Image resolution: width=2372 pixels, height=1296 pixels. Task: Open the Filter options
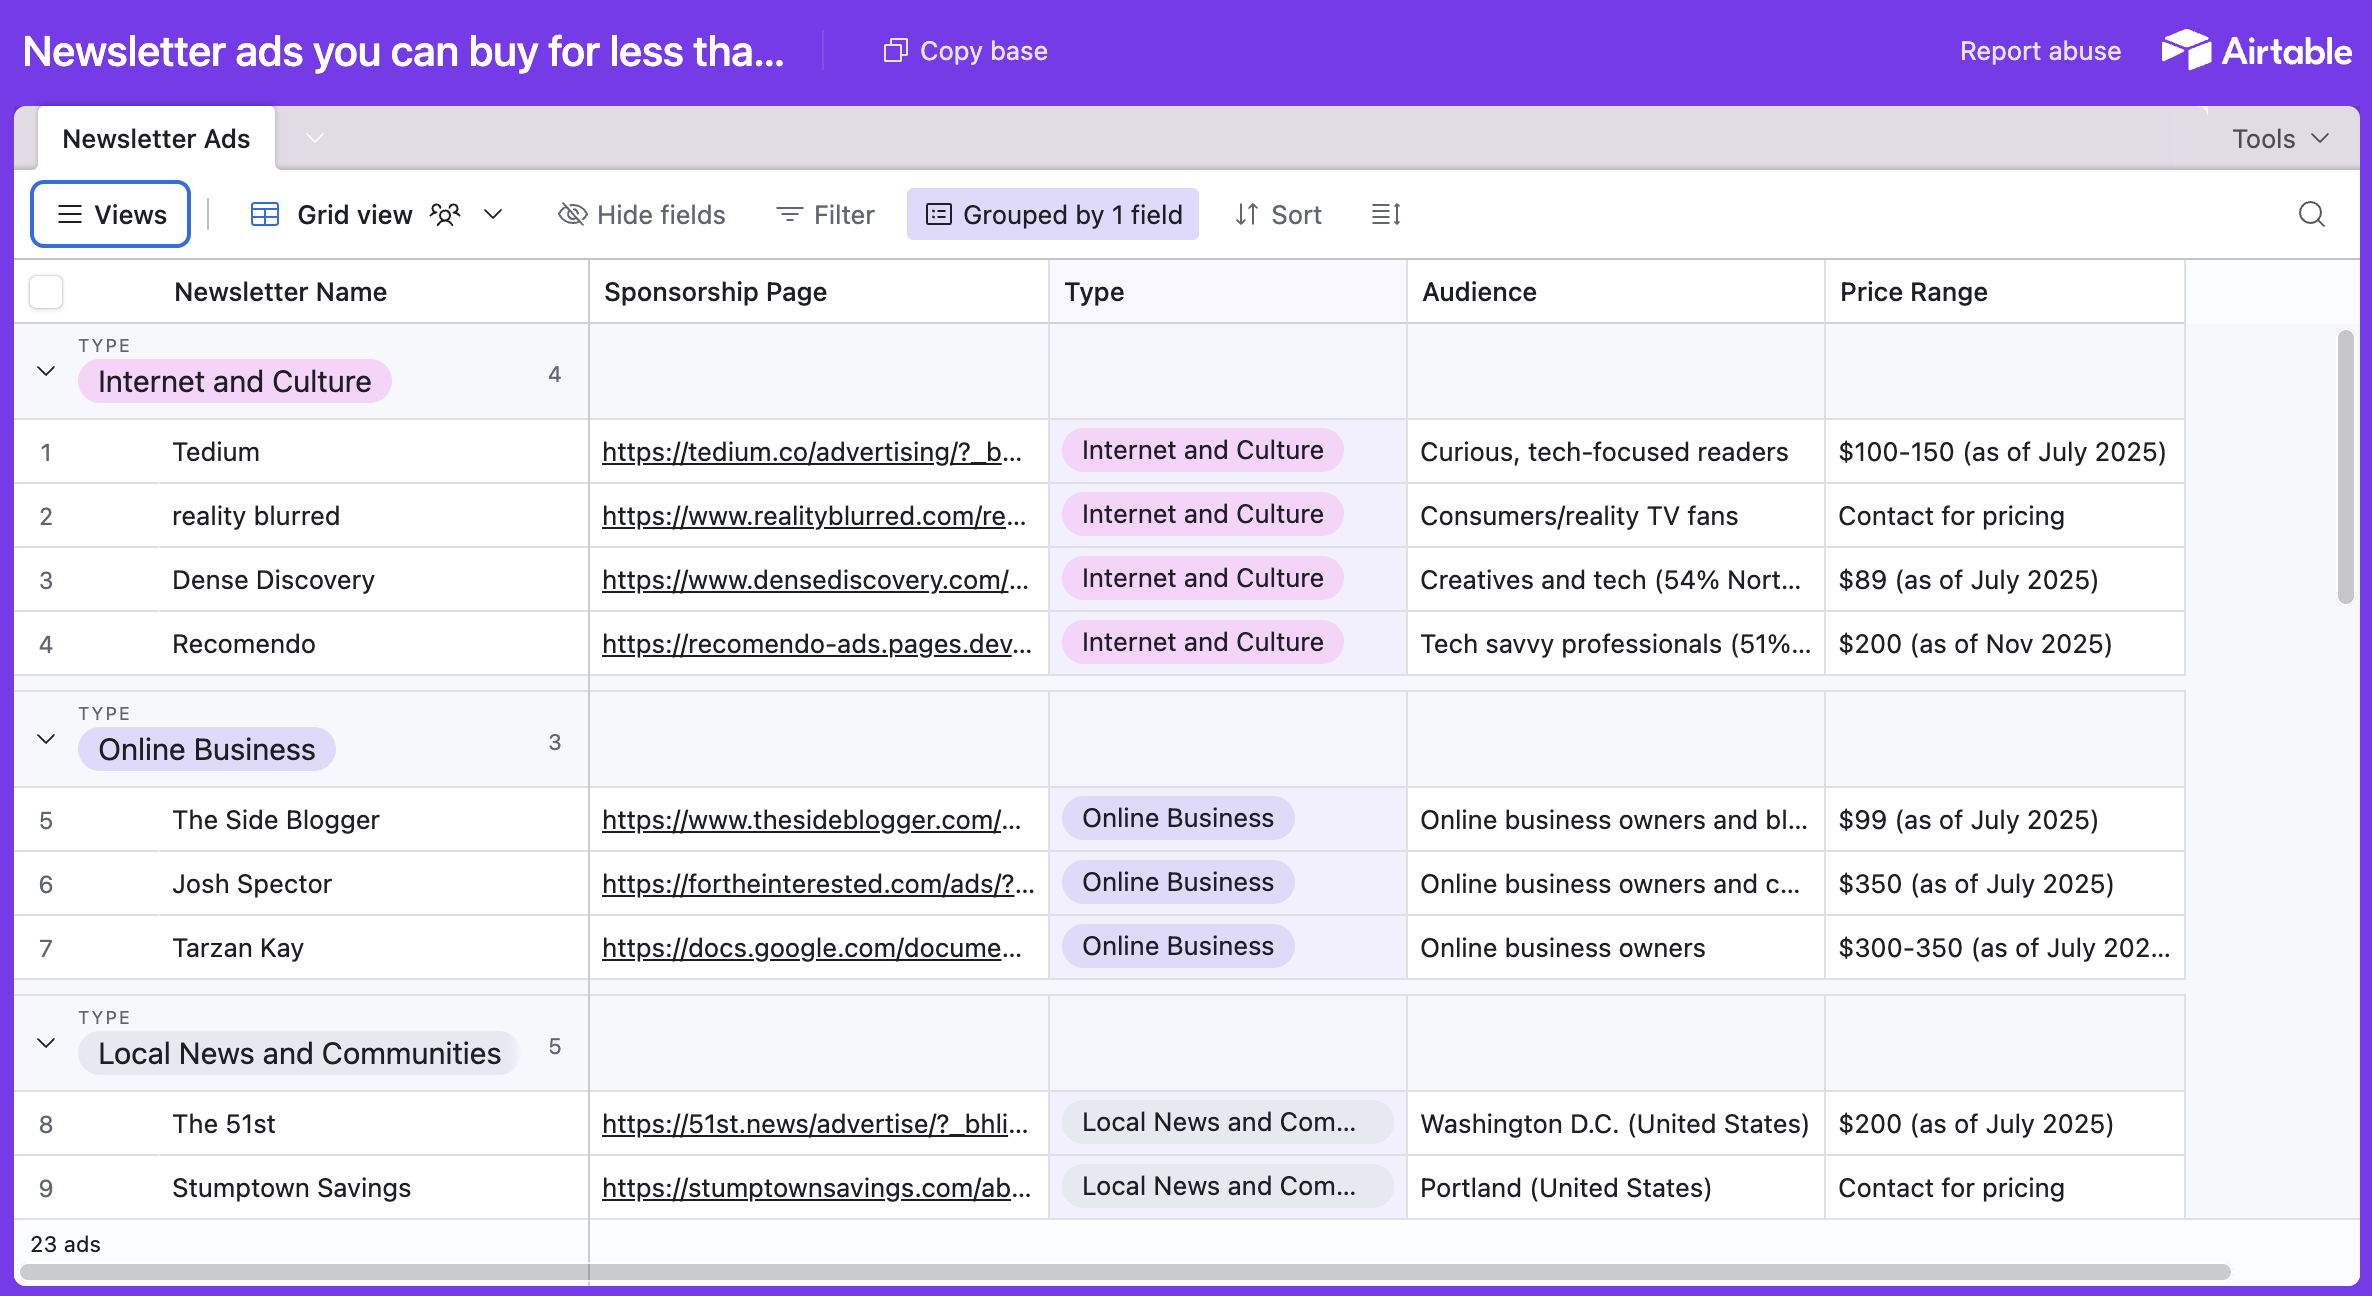point(824,214)
